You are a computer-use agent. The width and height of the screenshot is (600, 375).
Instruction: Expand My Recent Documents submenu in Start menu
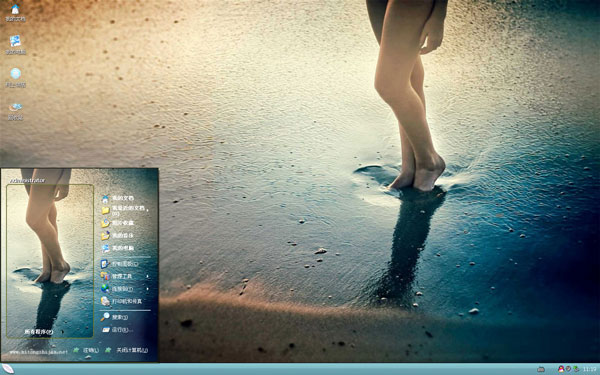125,210
